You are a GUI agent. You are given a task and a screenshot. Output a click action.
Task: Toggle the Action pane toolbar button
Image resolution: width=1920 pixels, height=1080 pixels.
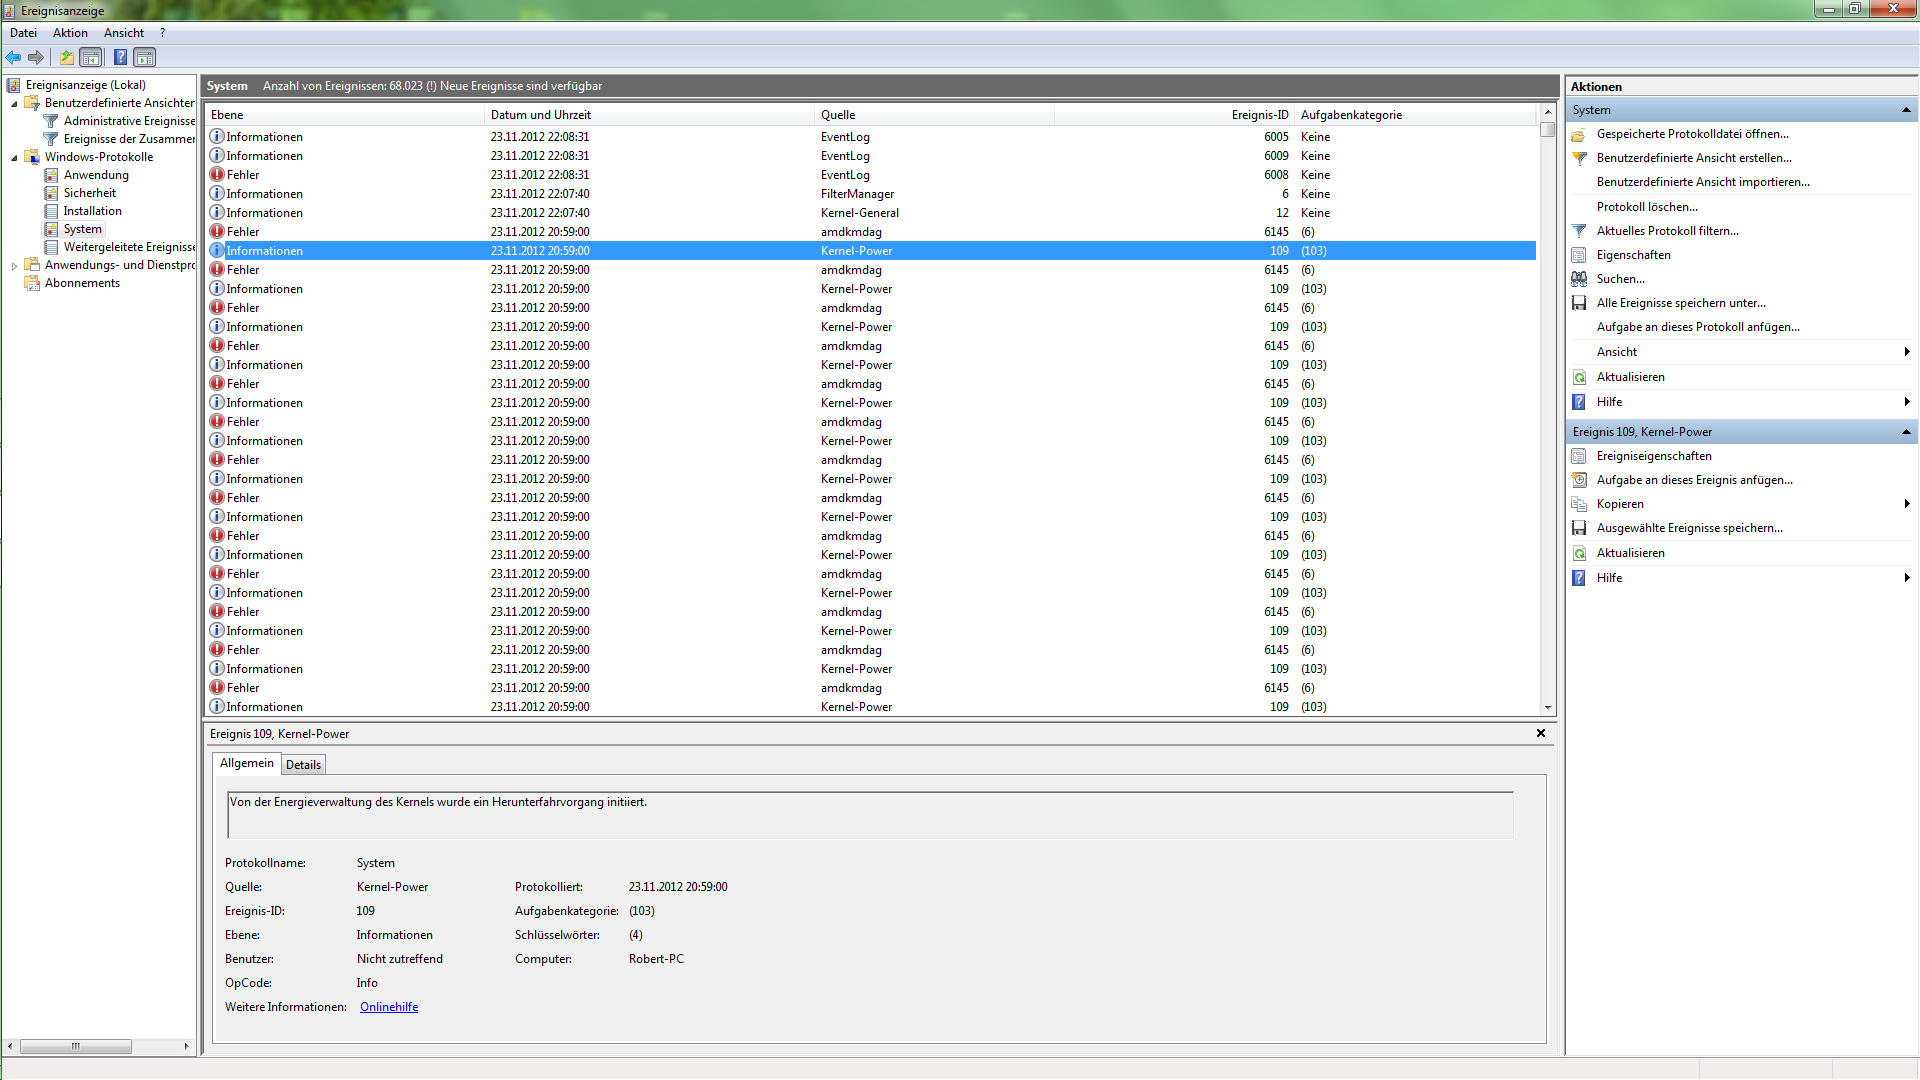tap(145, 57)
